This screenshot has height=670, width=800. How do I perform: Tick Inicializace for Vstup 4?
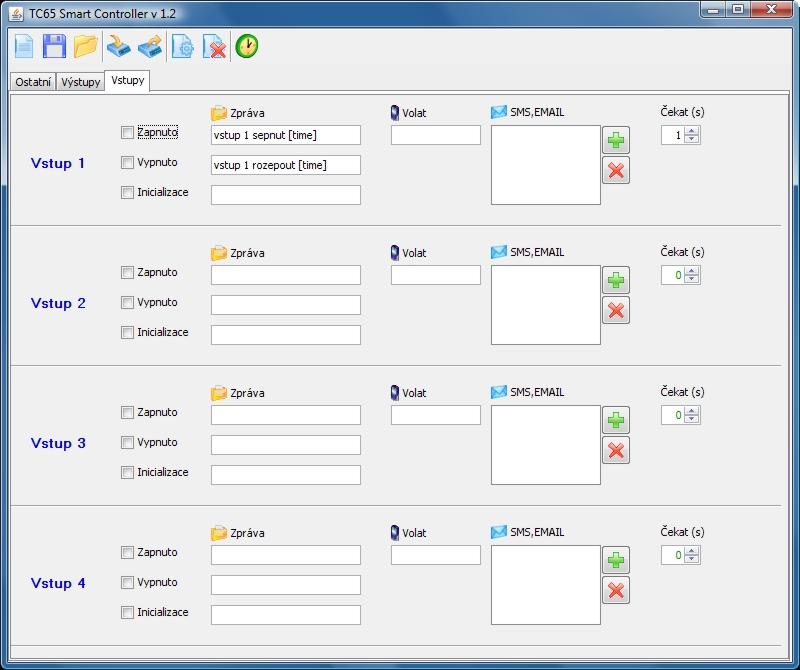pyautogui.click(x=127, y=612)
